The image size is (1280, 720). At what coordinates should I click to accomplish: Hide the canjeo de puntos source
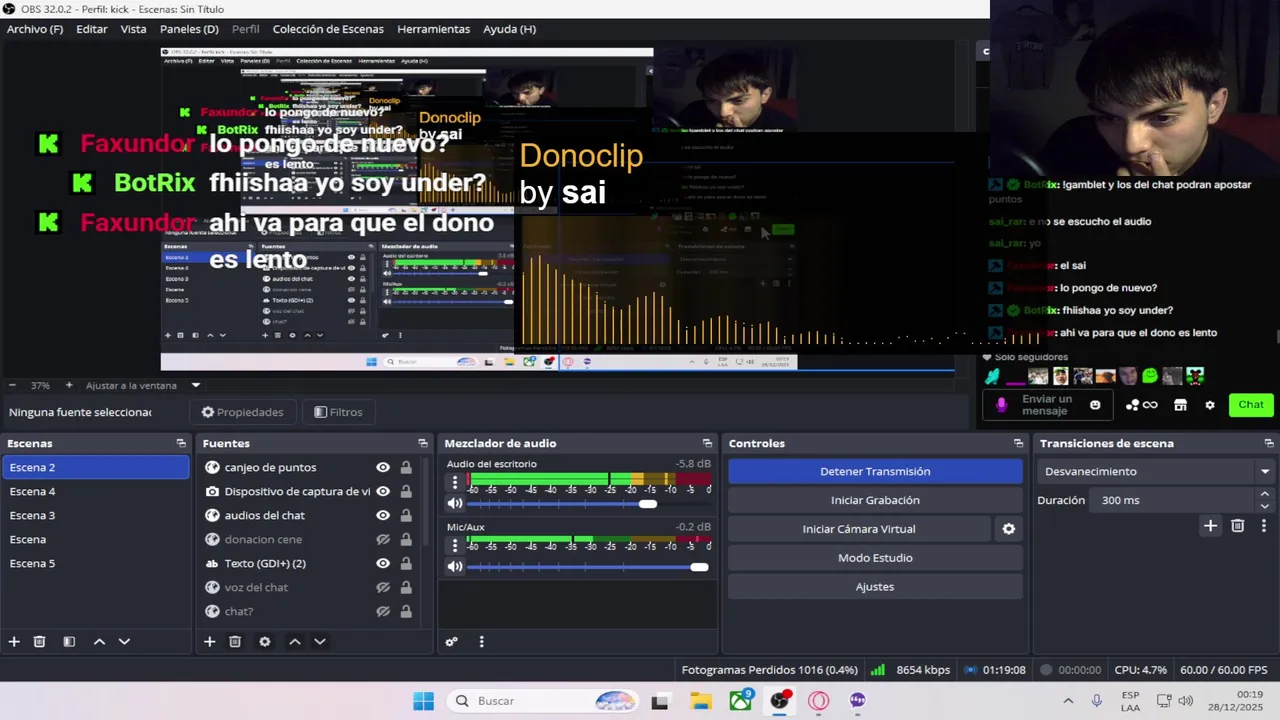click(x=383, y=467)
